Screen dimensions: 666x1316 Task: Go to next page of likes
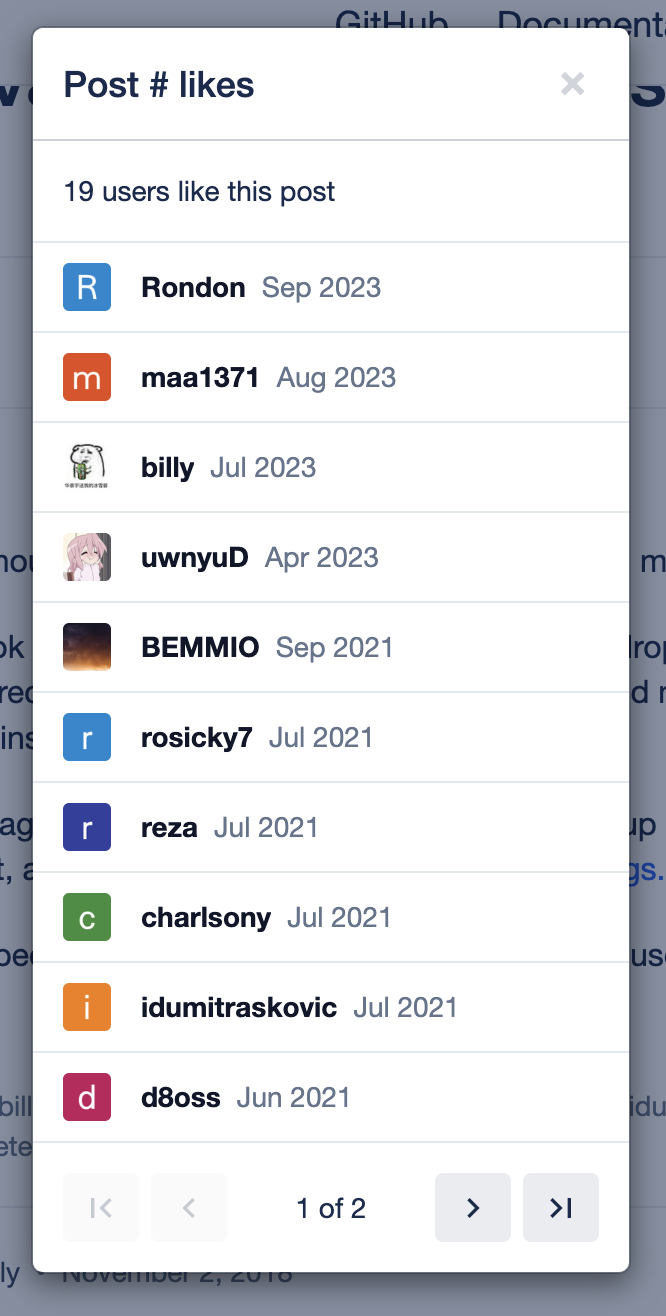pos(473,1208)
